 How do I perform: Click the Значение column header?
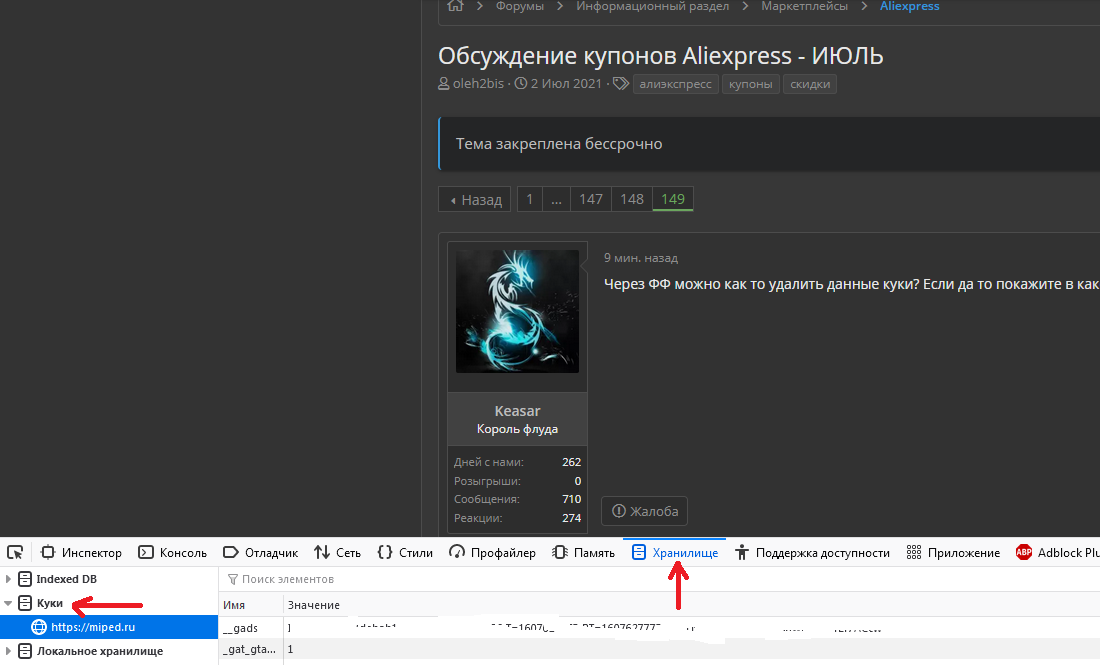pyautogui.click(x=691, y=605)
